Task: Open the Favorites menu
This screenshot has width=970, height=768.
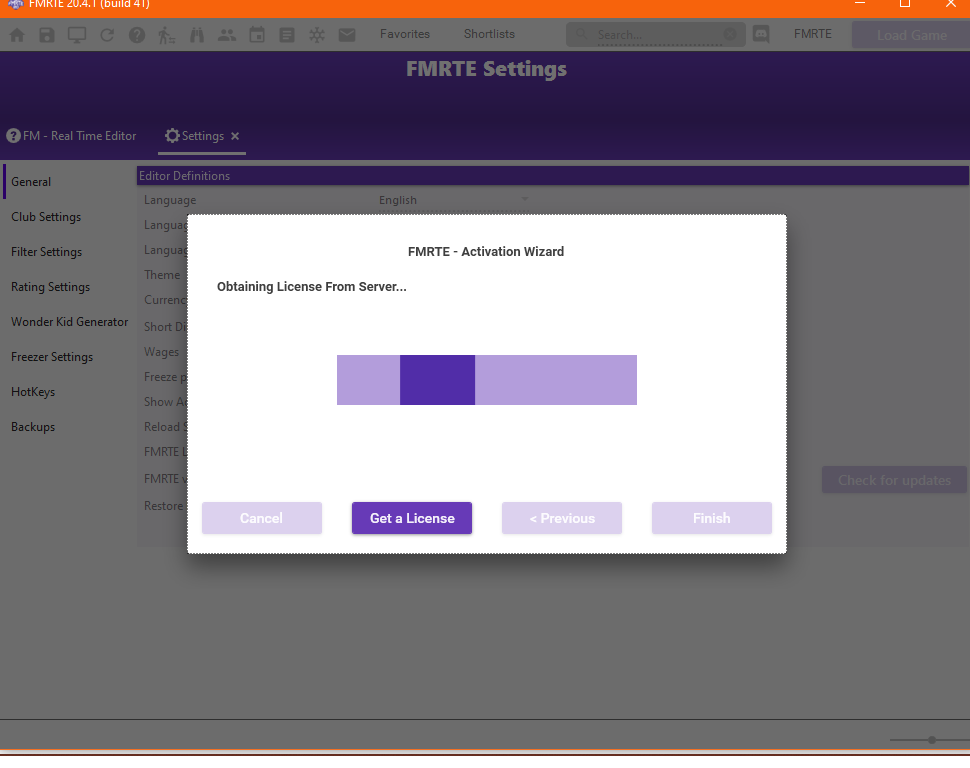Action: point(405,34)
